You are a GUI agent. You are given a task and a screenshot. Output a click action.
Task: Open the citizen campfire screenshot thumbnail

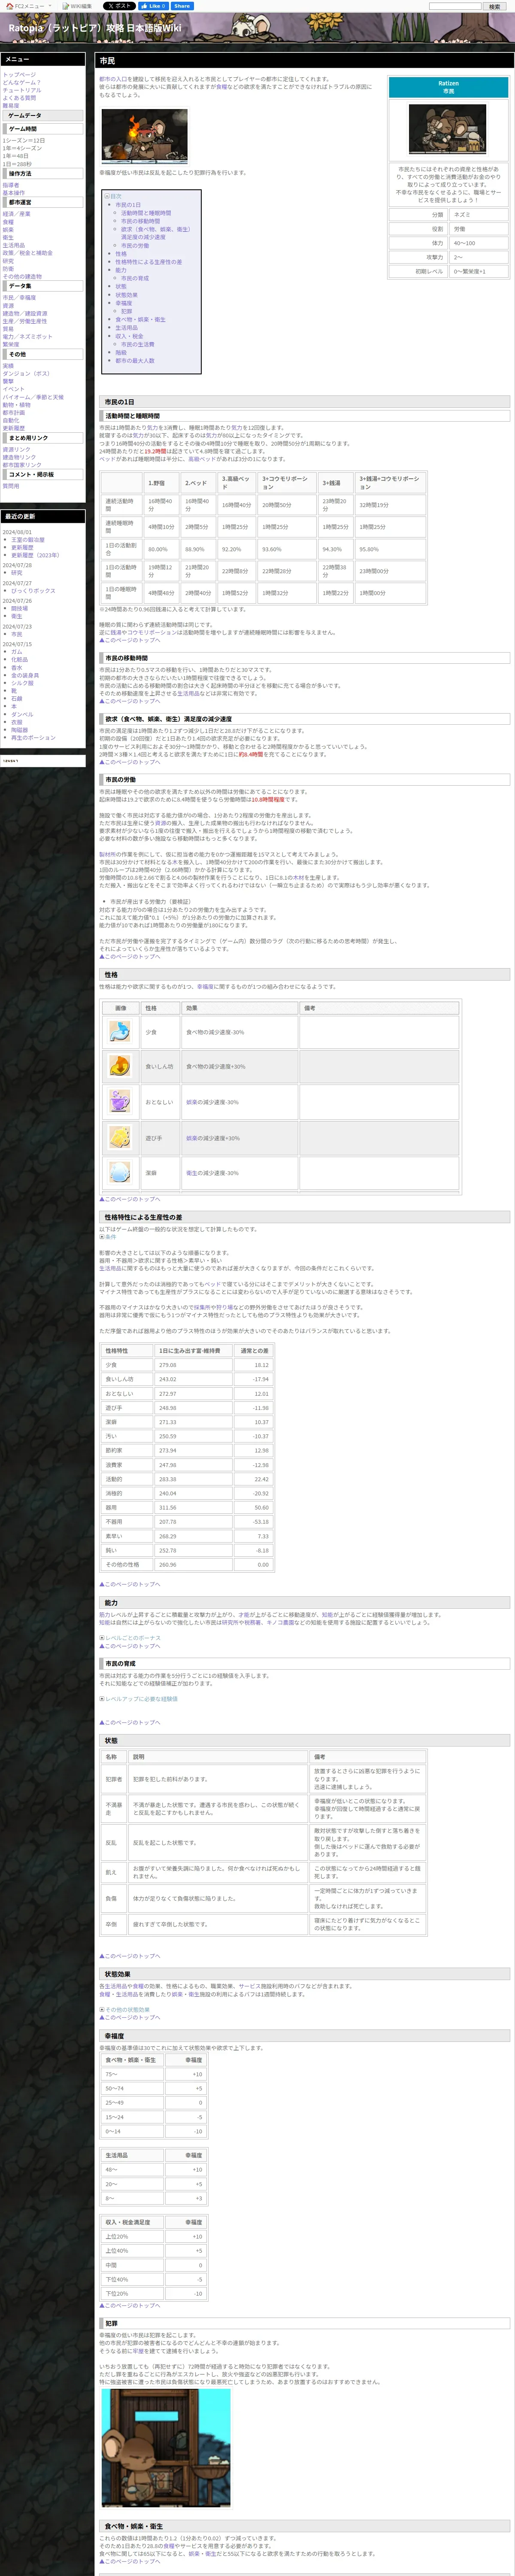144,136
